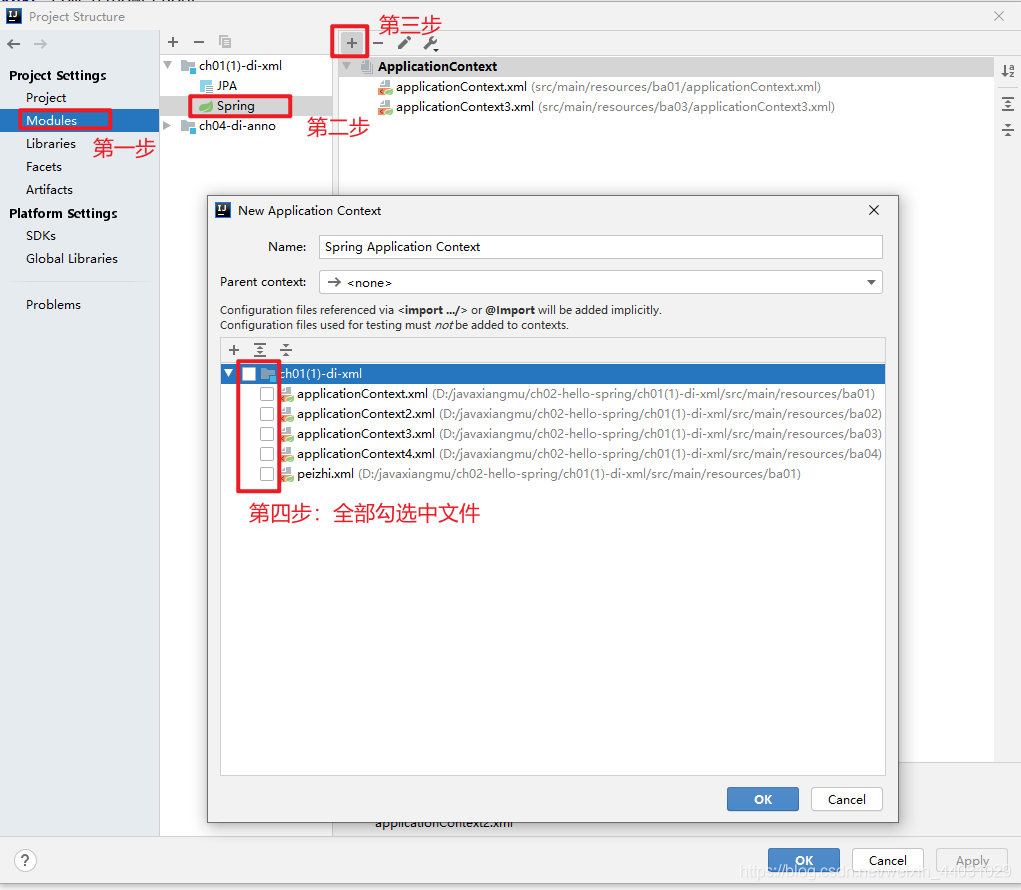Check the applicationContext3.xml checkbox
The width and height of the screenshot is (1021, 890).
pos(266,434)
